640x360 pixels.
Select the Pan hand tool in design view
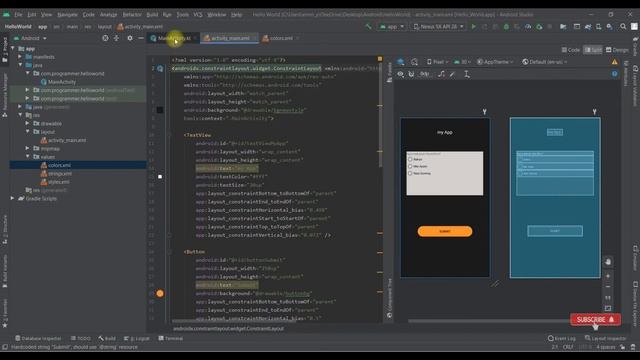(608, 262)
